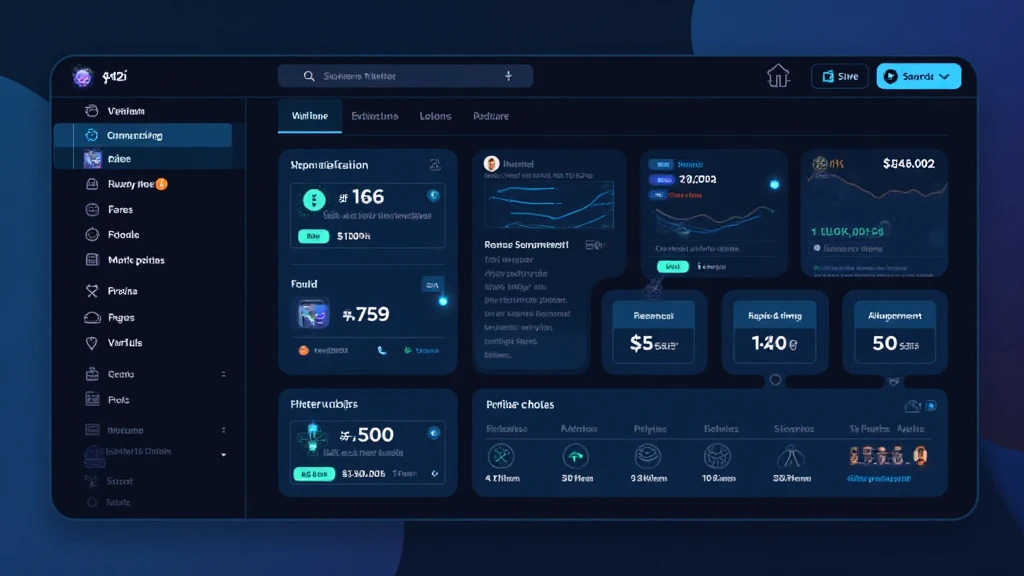Image resolution: width=1024 pixels, height=576 pixels.
Task: Click the '1.40' value card
Action: click(x=775, y=332)
